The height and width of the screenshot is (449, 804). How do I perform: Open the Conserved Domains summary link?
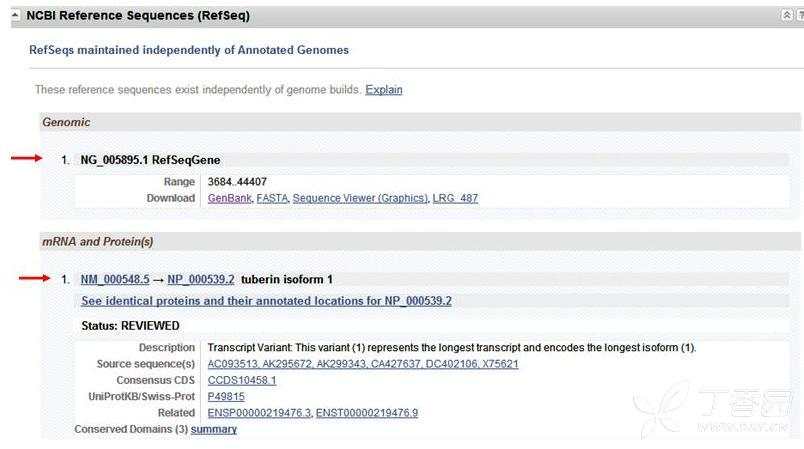pyautogui.click(x=214, y=430)
